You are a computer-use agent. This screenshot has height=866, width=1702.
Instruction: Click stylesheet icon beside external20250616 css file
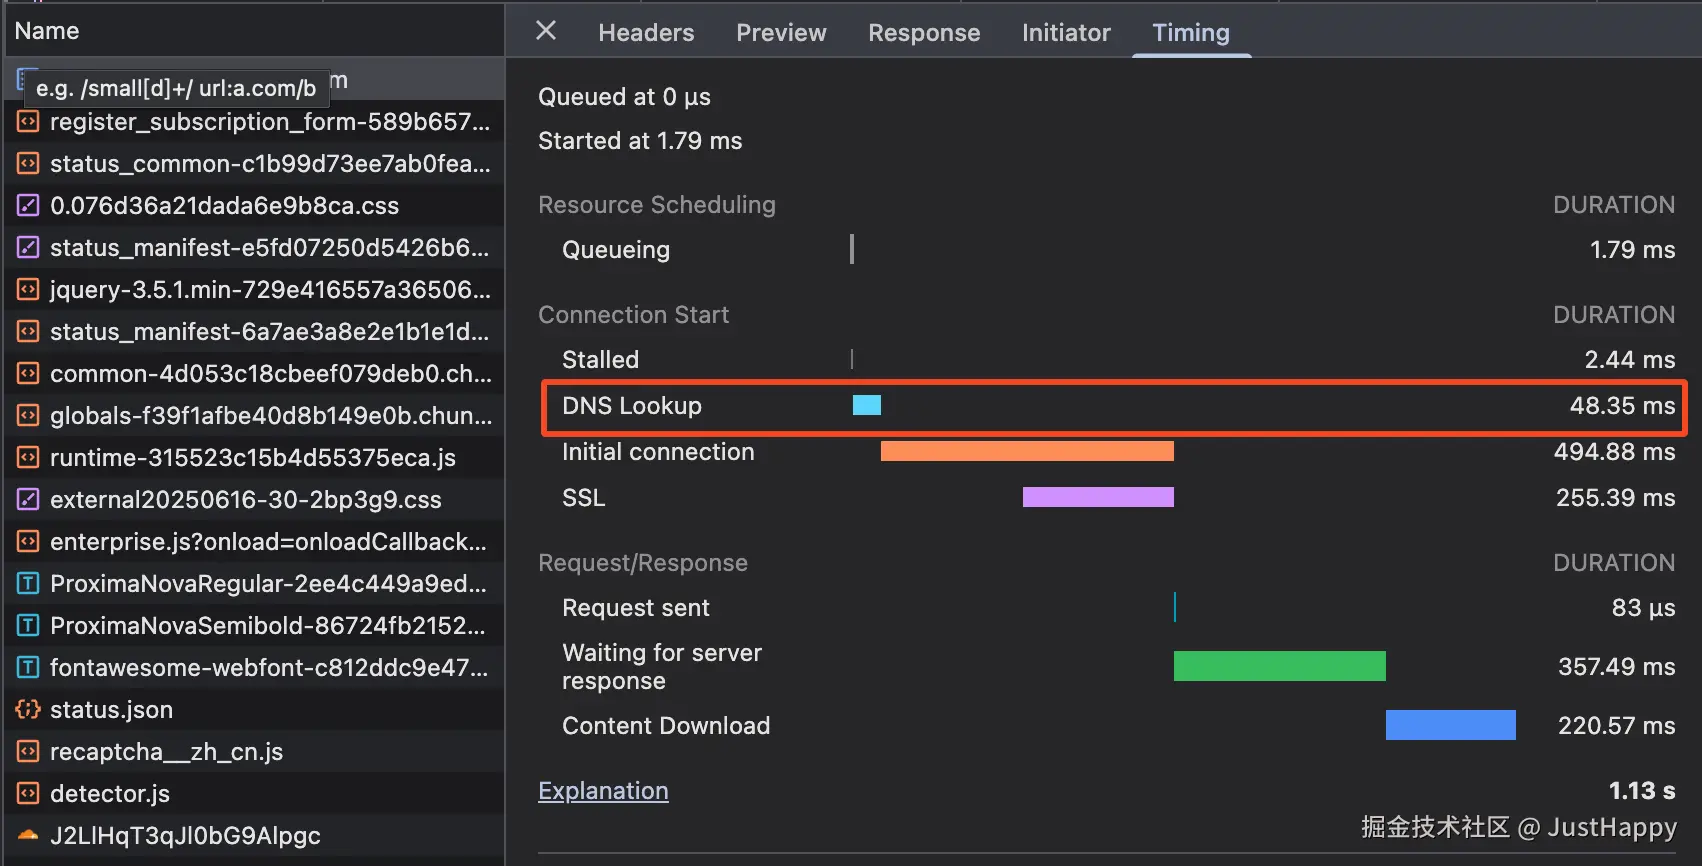28,500
